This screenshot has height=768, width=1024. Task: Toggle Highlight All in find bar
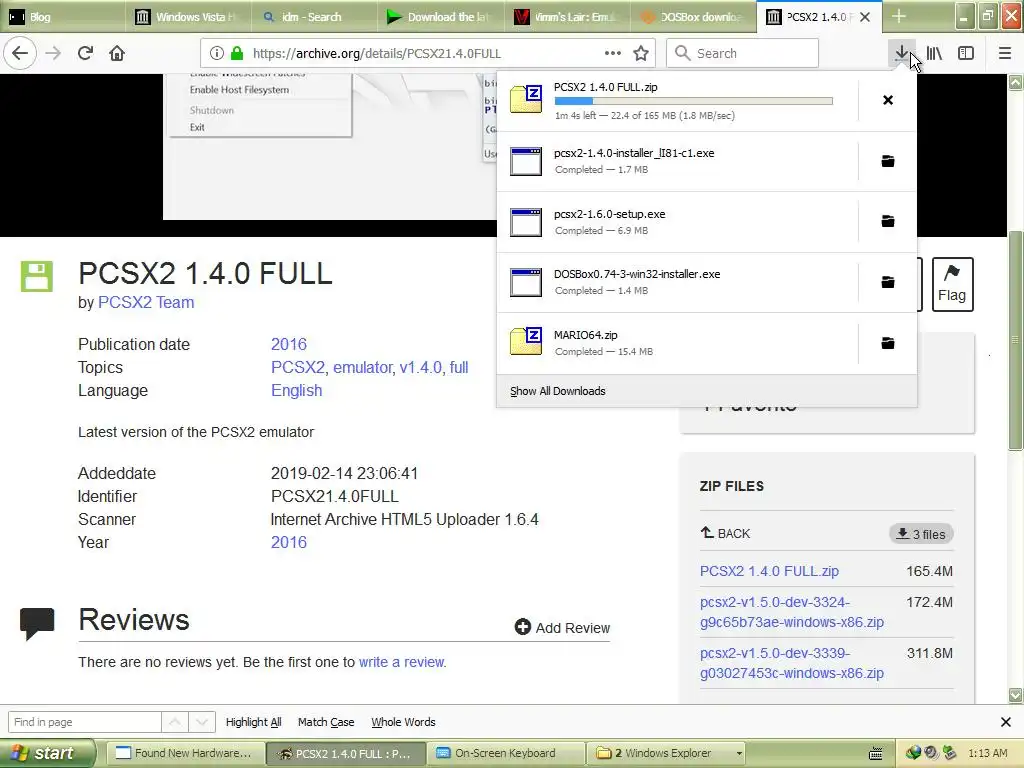[253, 722]
